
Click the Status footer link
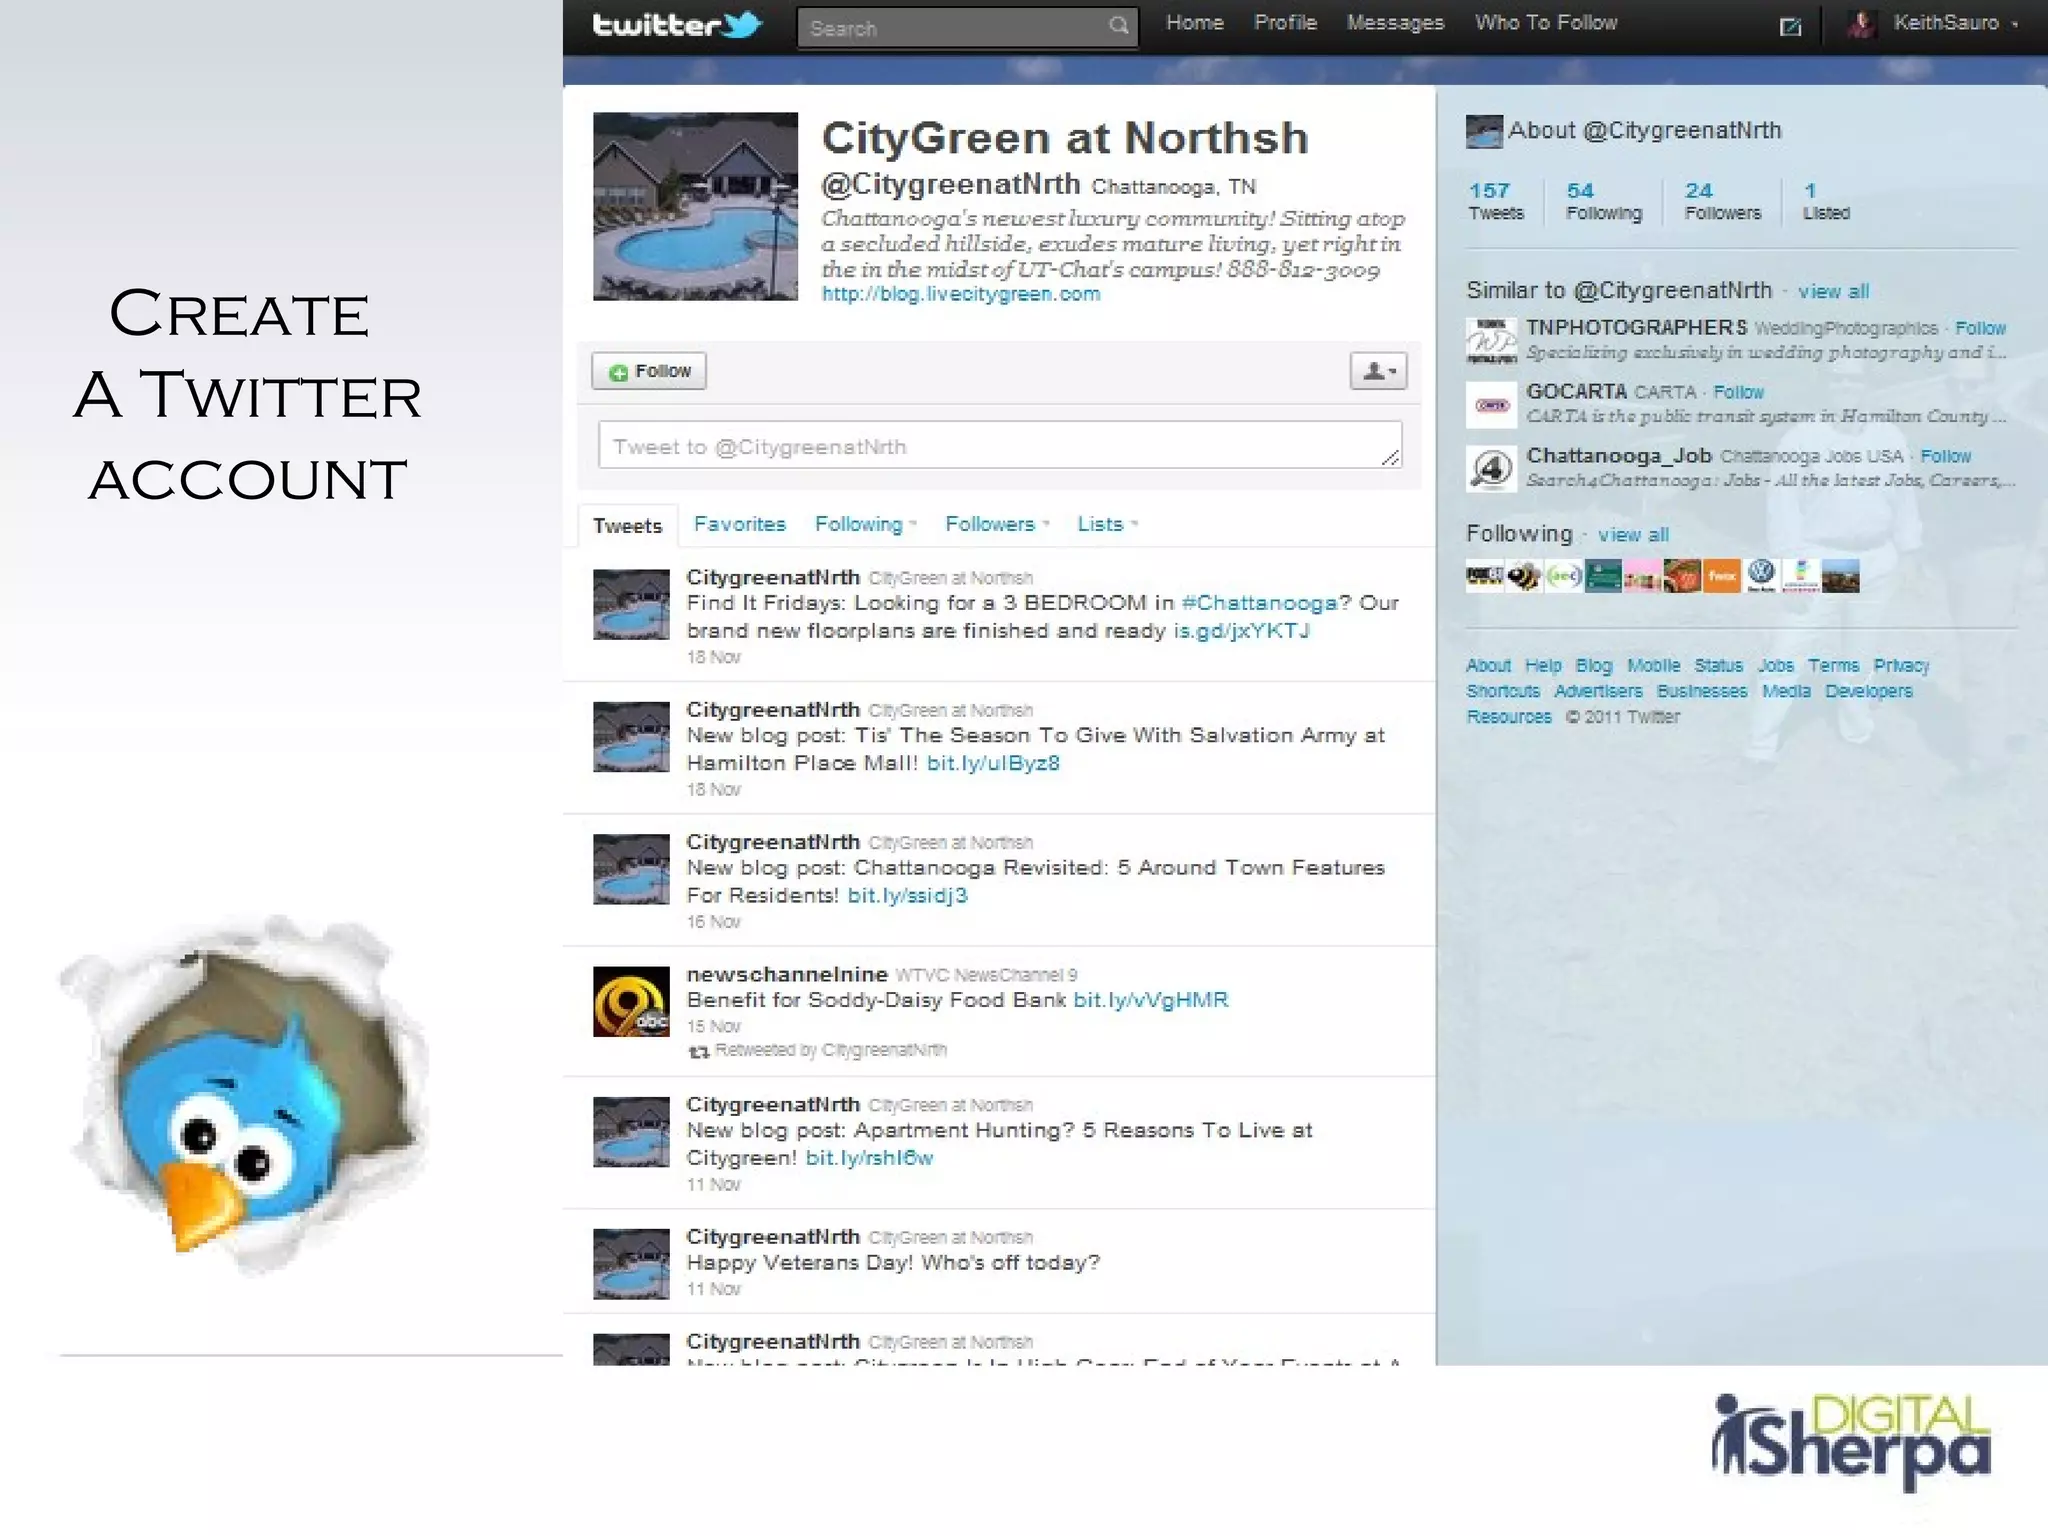pyautogui.click(x=1718, y=666)
